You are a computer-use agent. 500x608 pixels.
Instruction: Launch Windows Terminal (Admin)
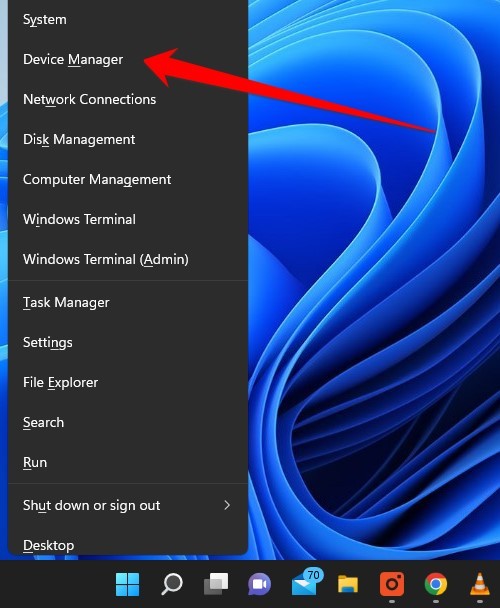[x=128, y=259]
